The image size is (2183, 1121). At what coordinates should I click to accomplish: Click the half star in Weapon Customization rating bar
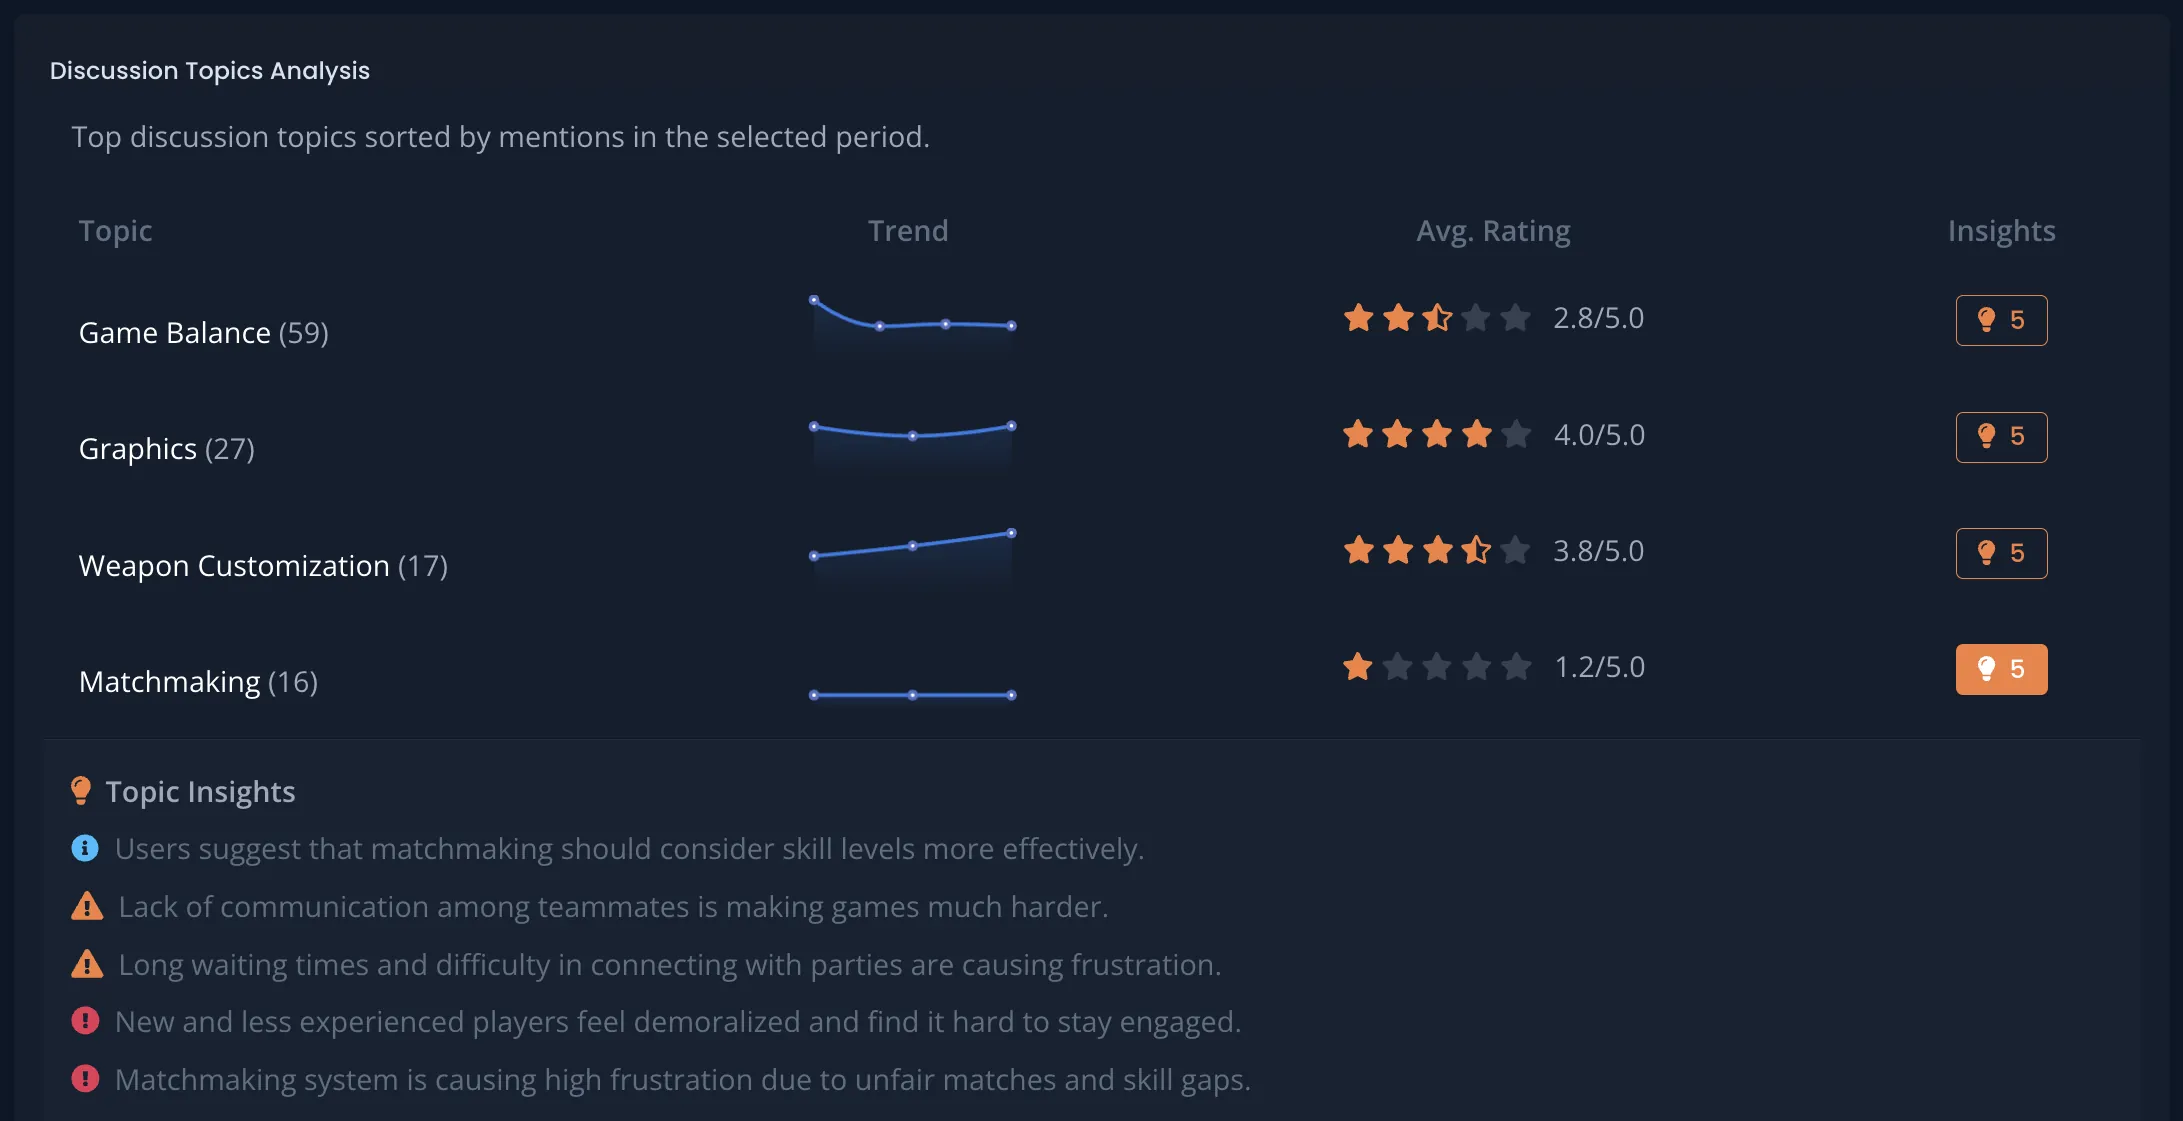(x=1476, y=550)
